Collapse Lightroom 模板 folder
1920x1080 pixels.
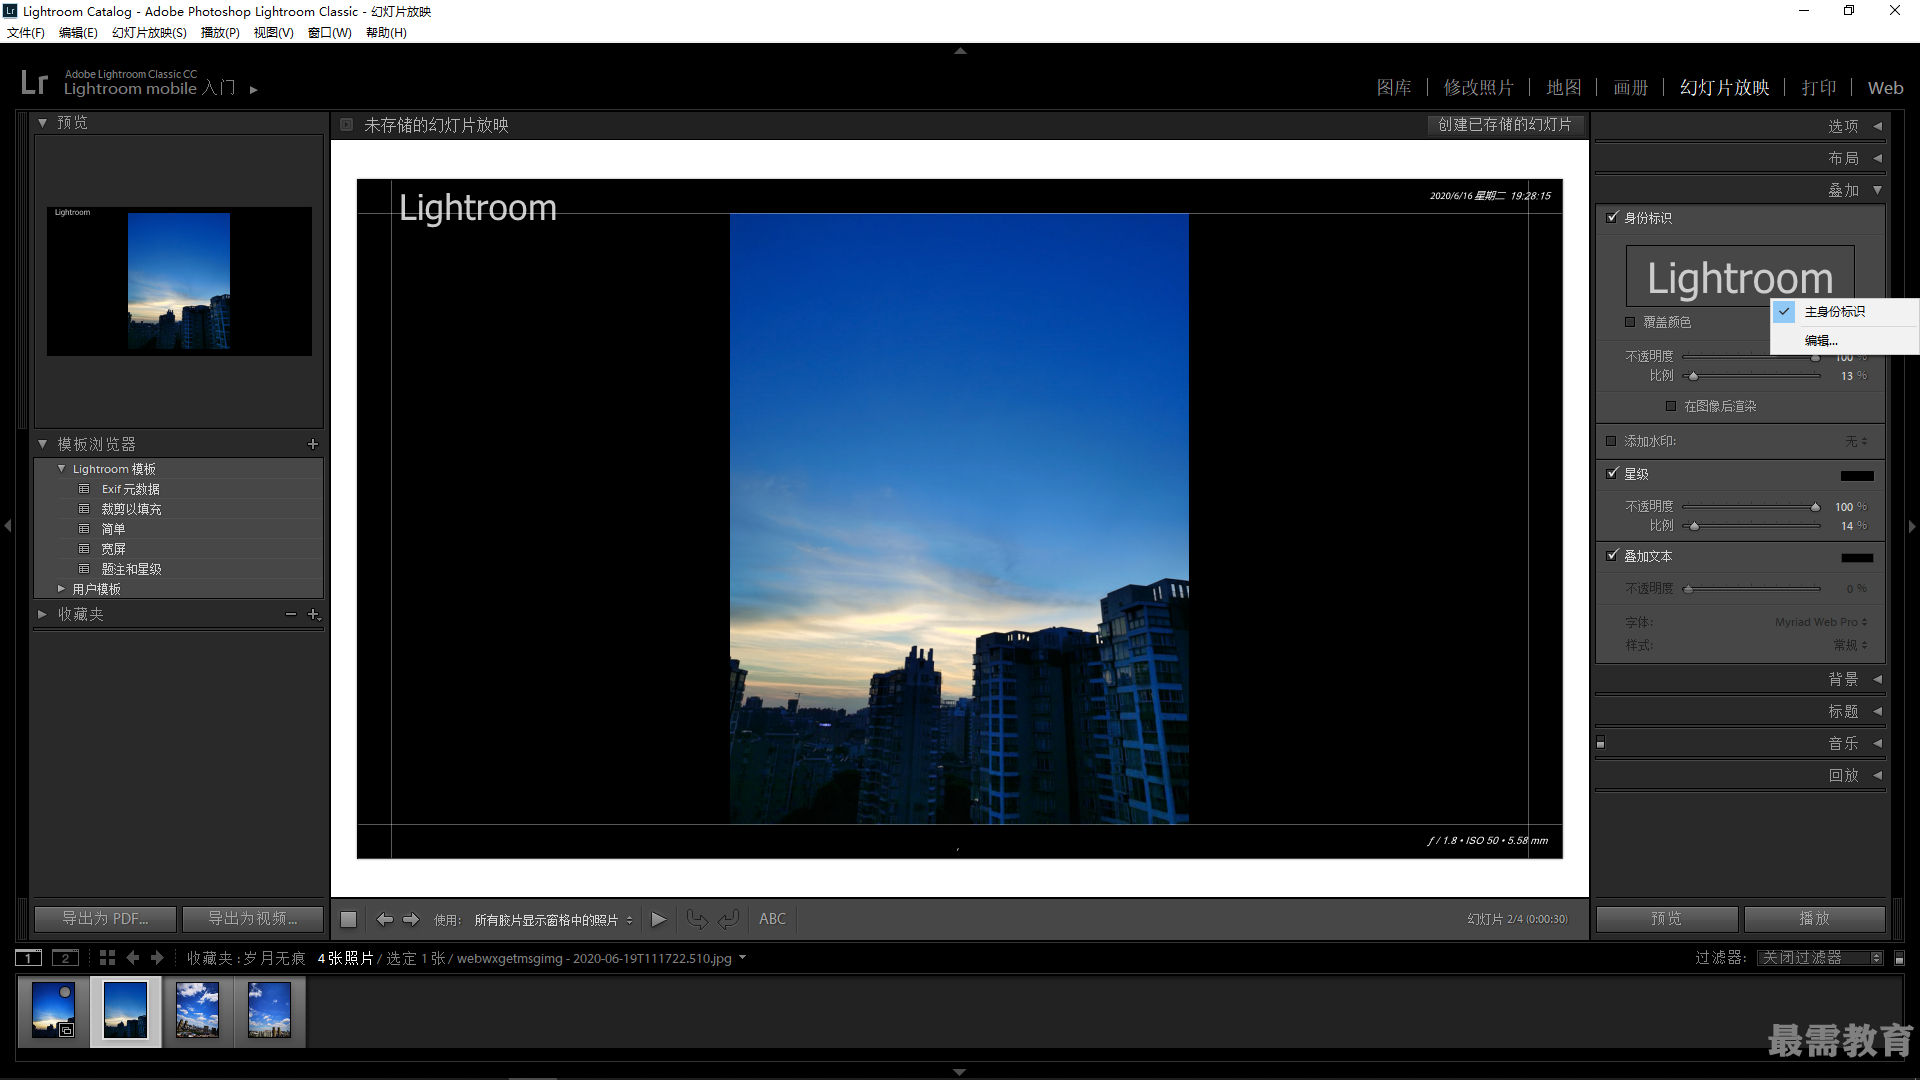coord(61,469)
